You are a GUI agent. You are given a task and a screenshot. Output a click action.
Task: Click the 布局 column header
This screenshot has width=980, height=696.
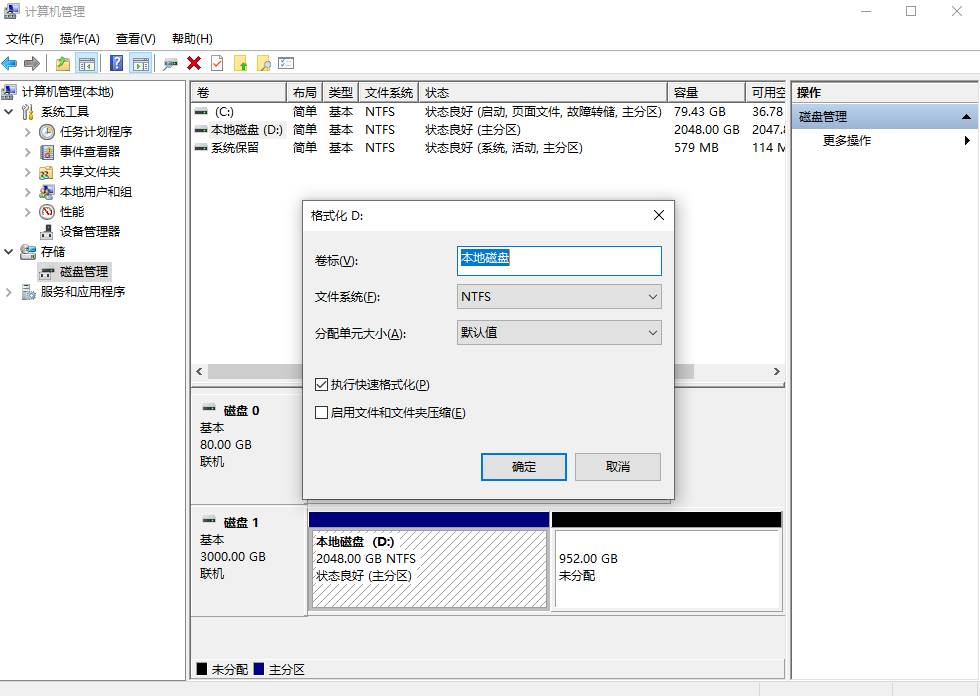pyautogui.click(x=304, y=92)
